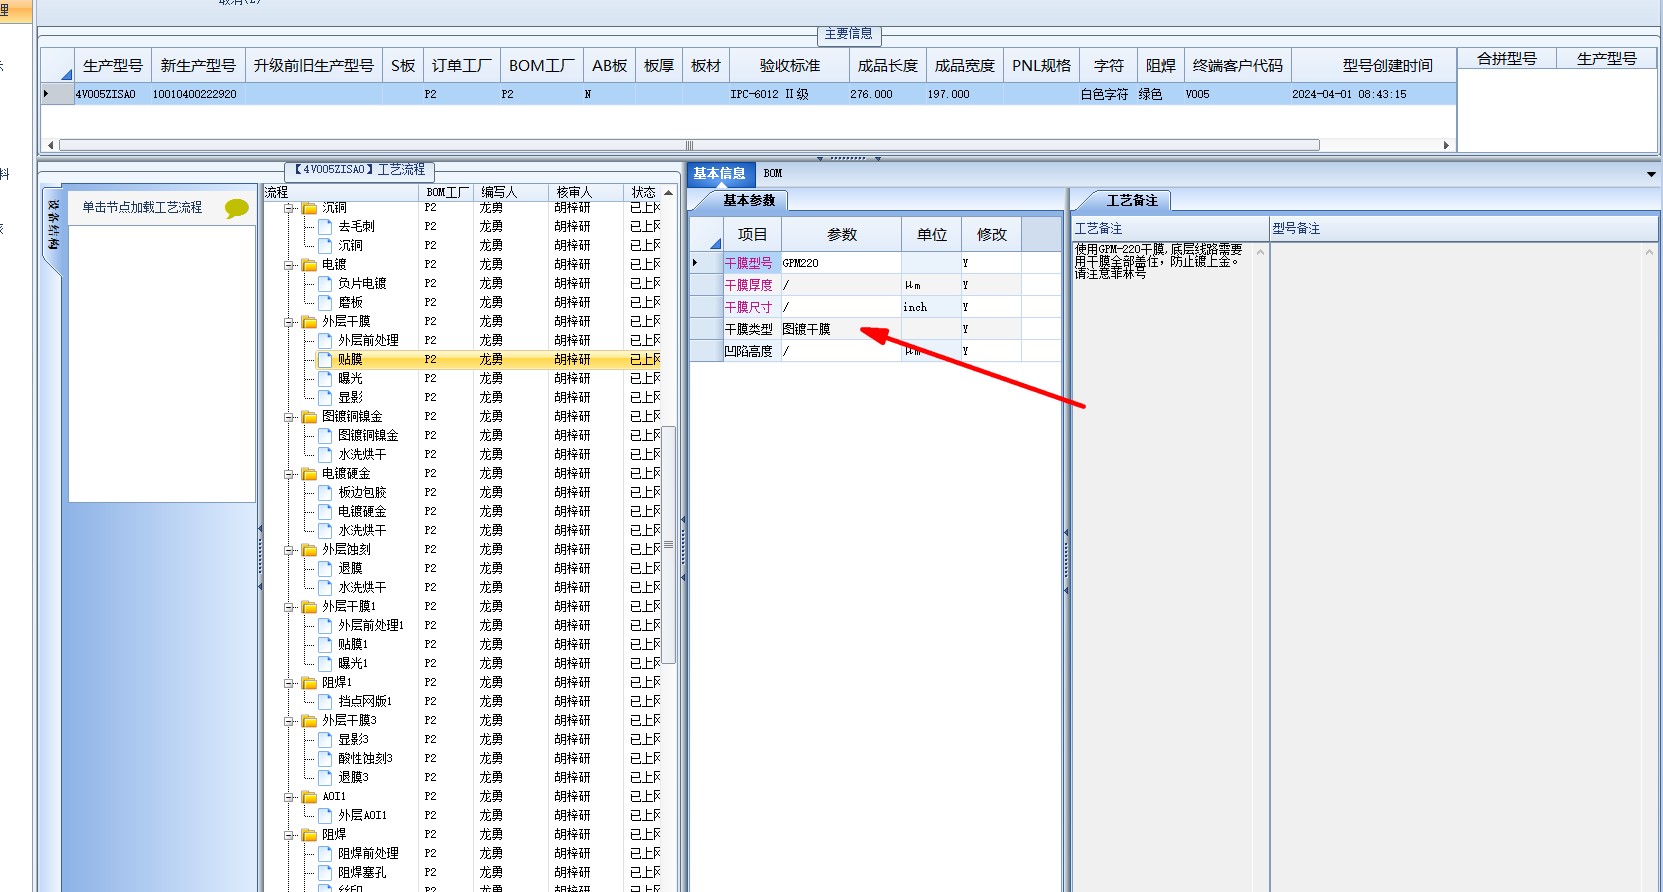Click the document icon of 阻焊塞孔
The image size is (1663, 892).
325,873
